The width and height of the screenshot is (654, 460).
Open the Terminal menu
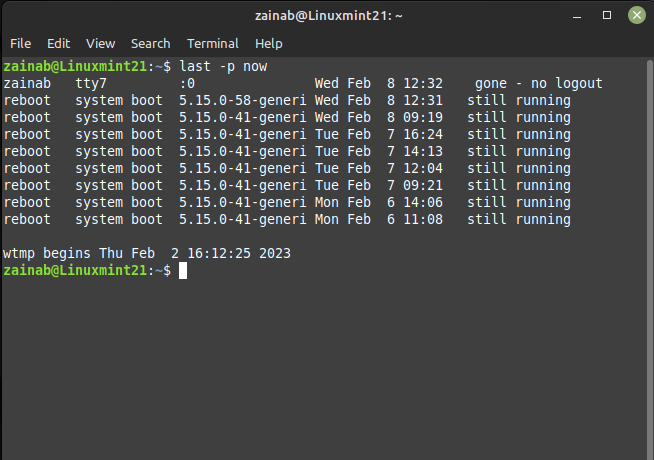pyautogui.click(x=213, y=43)
